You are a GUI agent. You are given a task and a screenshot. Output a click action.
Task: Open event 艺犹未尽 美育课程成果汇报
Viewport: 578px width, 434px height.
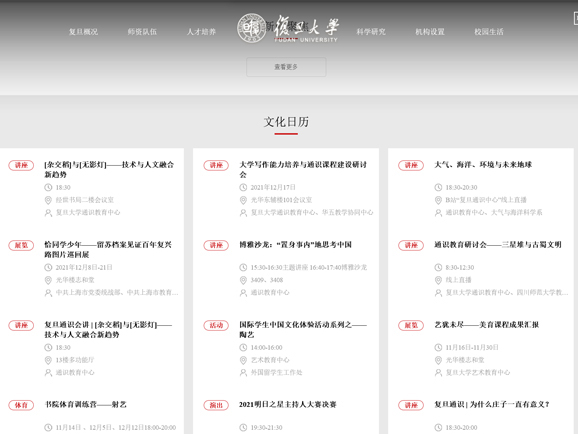click(x=487, y=324)
